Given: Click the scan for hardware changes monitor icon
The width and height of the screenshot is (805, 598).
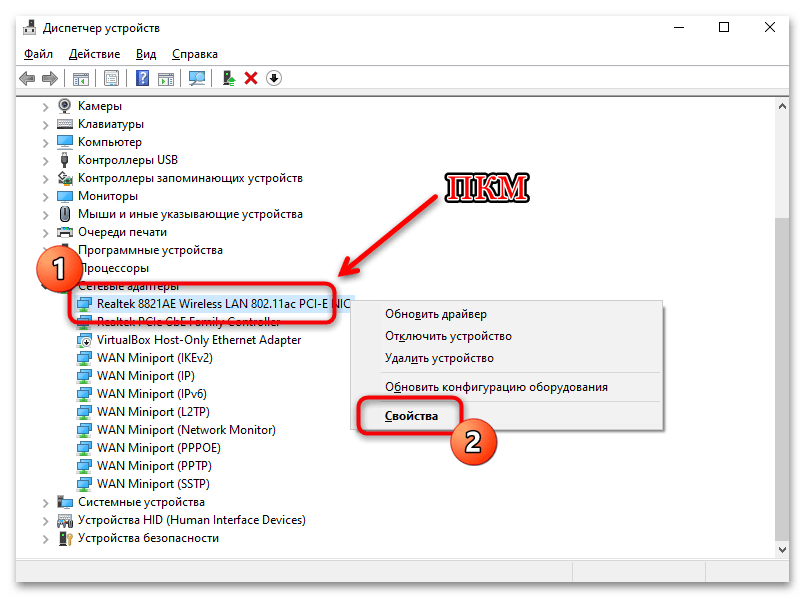Looking at the screenshot, I should point(197,78).
